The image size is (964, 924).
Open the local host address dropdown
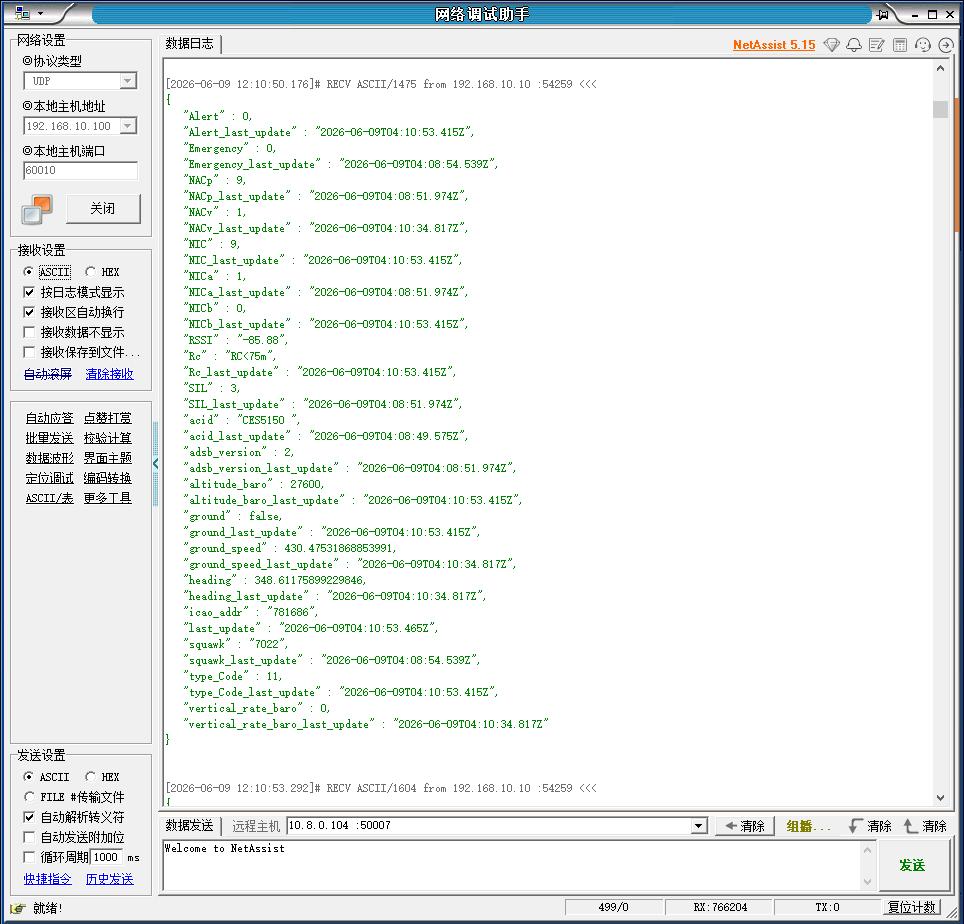[x=128, y=126]
